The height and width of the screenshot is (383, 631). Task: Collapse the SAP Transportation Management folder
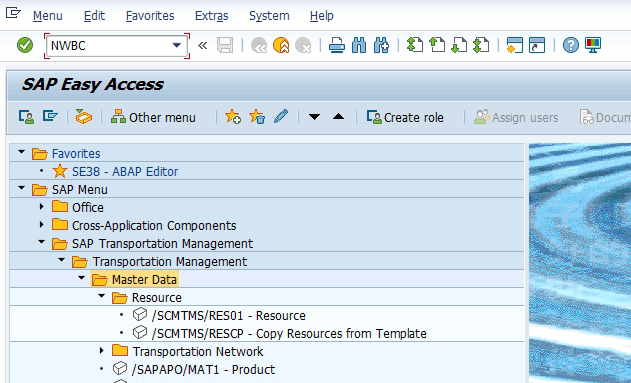coord(42,243)
